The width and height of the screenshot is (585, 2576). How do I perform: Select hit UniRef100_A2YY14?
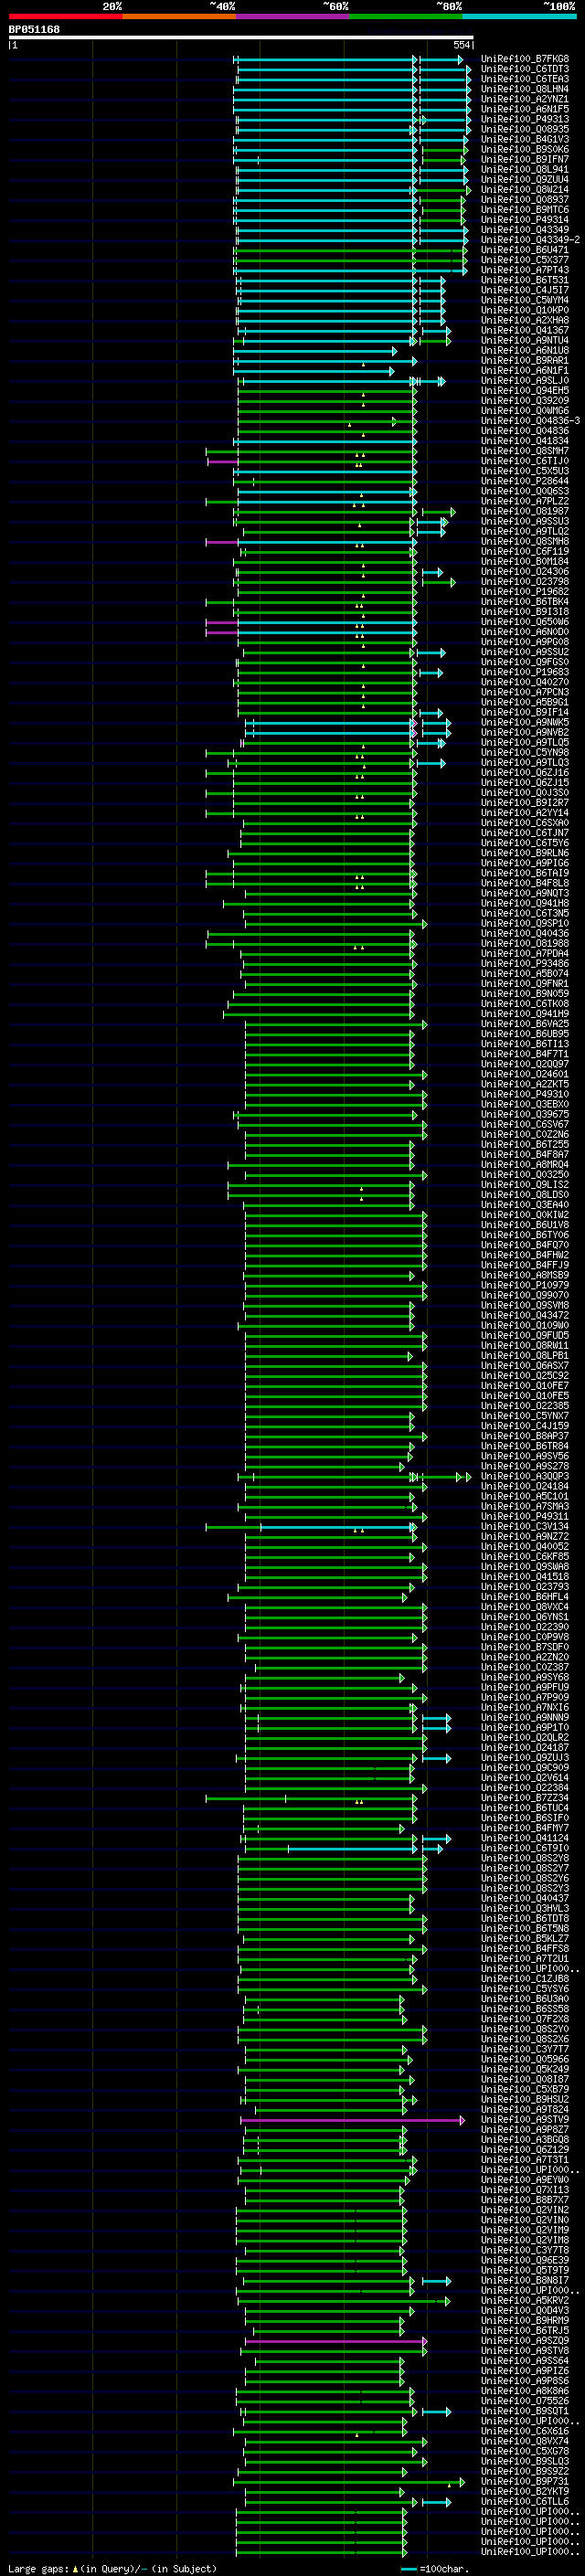(x=525, y=813)
